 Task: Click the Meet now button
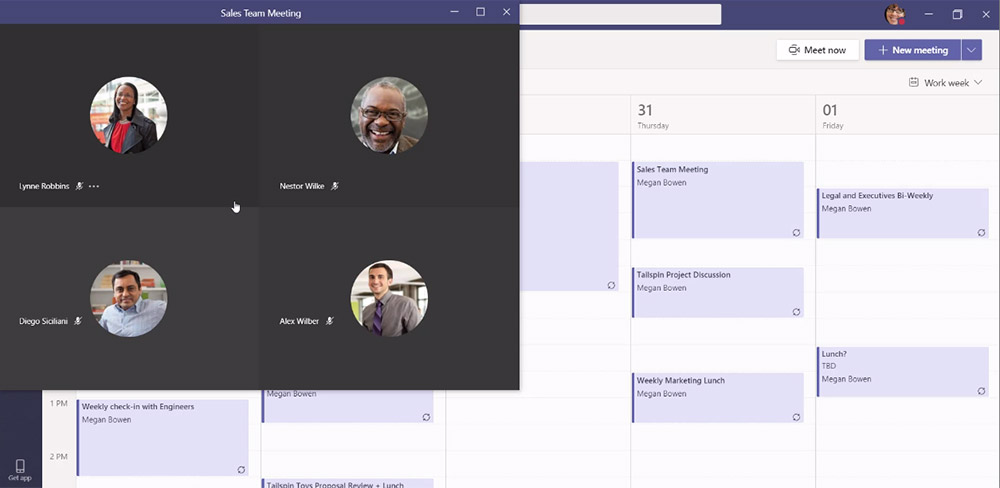tap(817, 50)
